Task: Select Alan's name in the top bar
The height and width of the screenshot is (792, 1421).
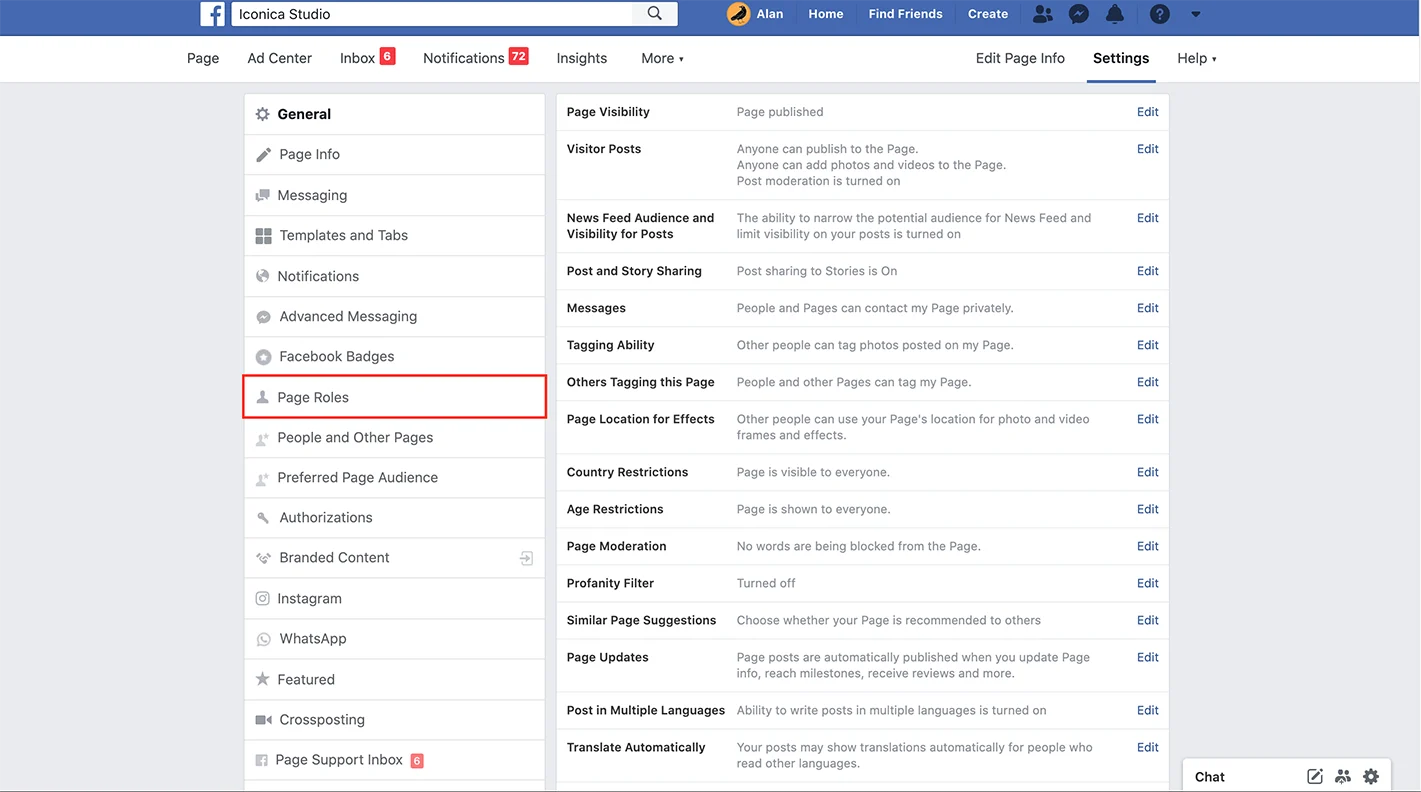Action: click(770, 14)
